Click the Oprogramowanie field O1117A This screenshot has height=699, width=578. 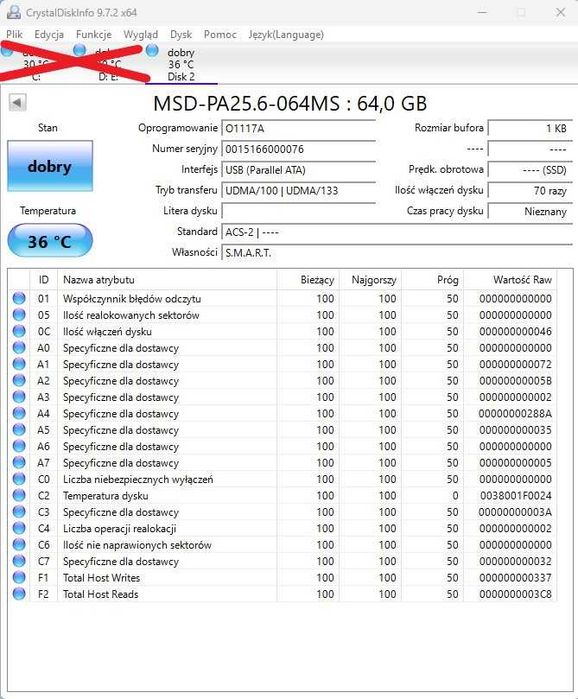[x=299, y=128]
